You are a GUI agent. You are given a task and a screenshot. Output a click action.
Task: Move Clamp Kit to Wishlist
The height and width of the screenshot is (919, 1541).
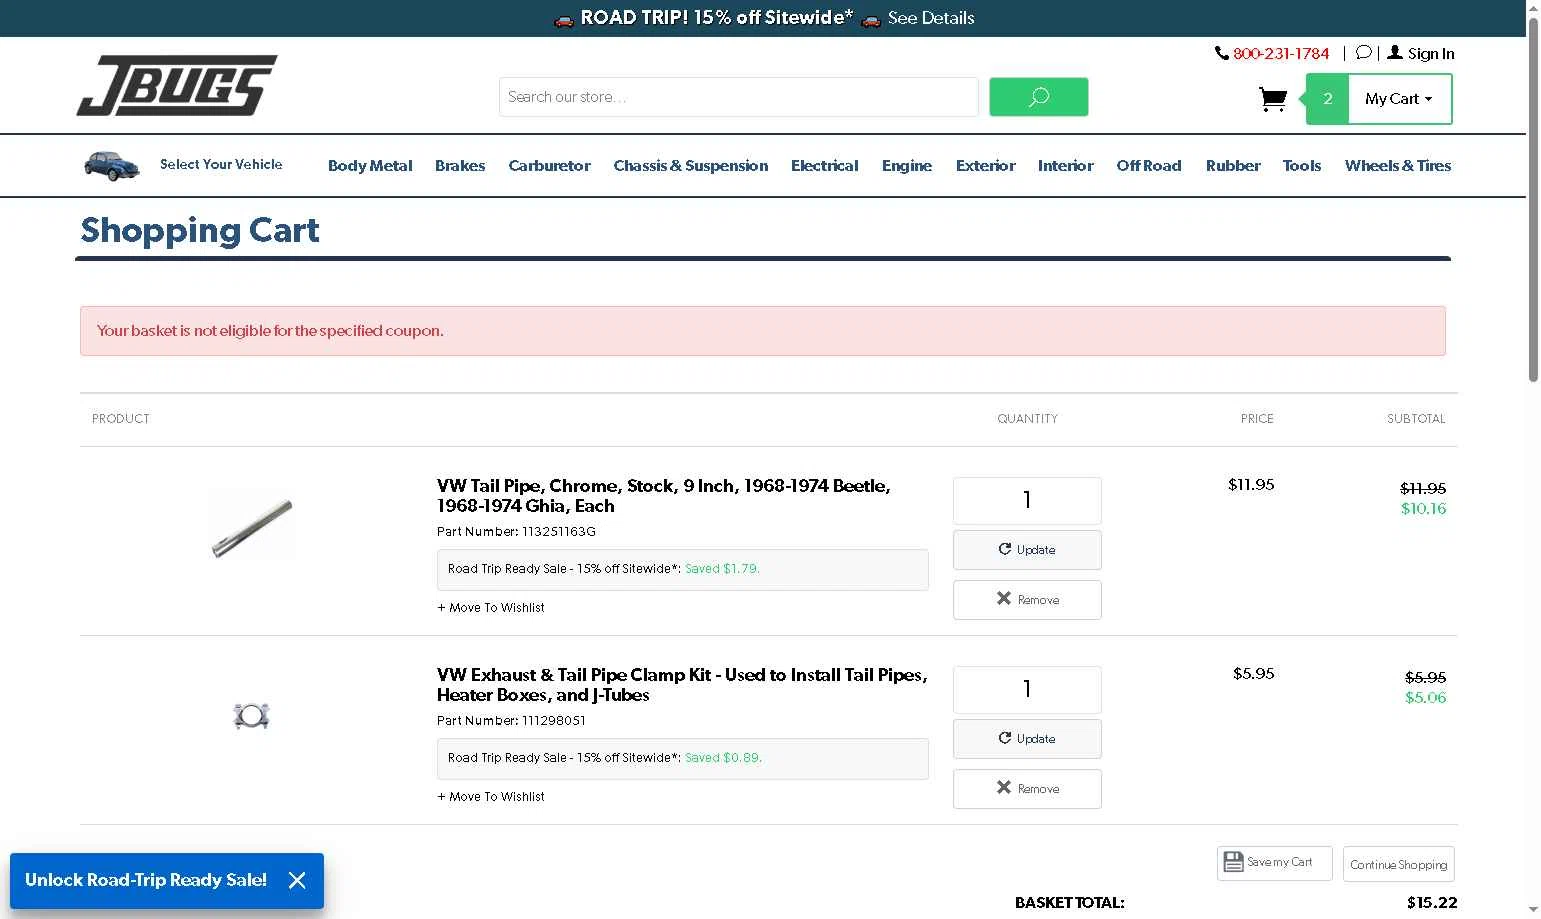click(491, 797)
